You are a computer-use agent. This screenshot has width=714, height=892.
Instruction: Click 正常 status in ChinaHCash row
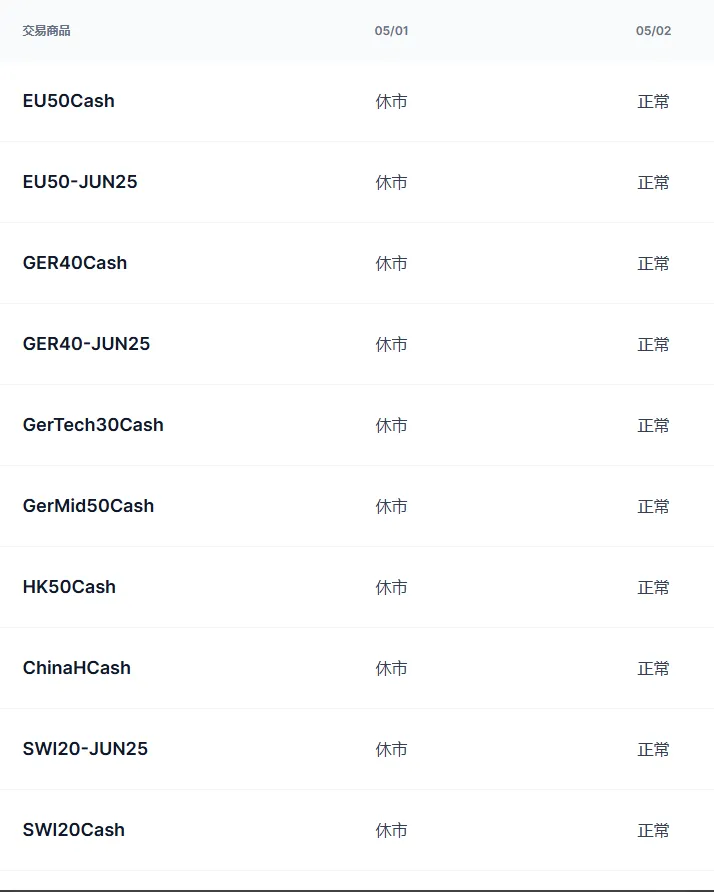pyautogui.click(x=653, y=669)
